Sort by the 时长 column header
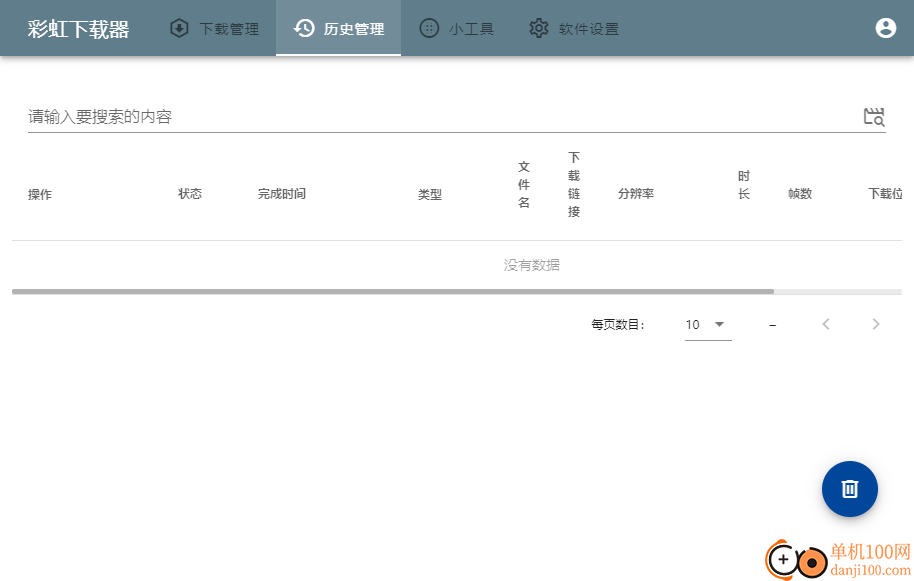 [x=743, y=185]
